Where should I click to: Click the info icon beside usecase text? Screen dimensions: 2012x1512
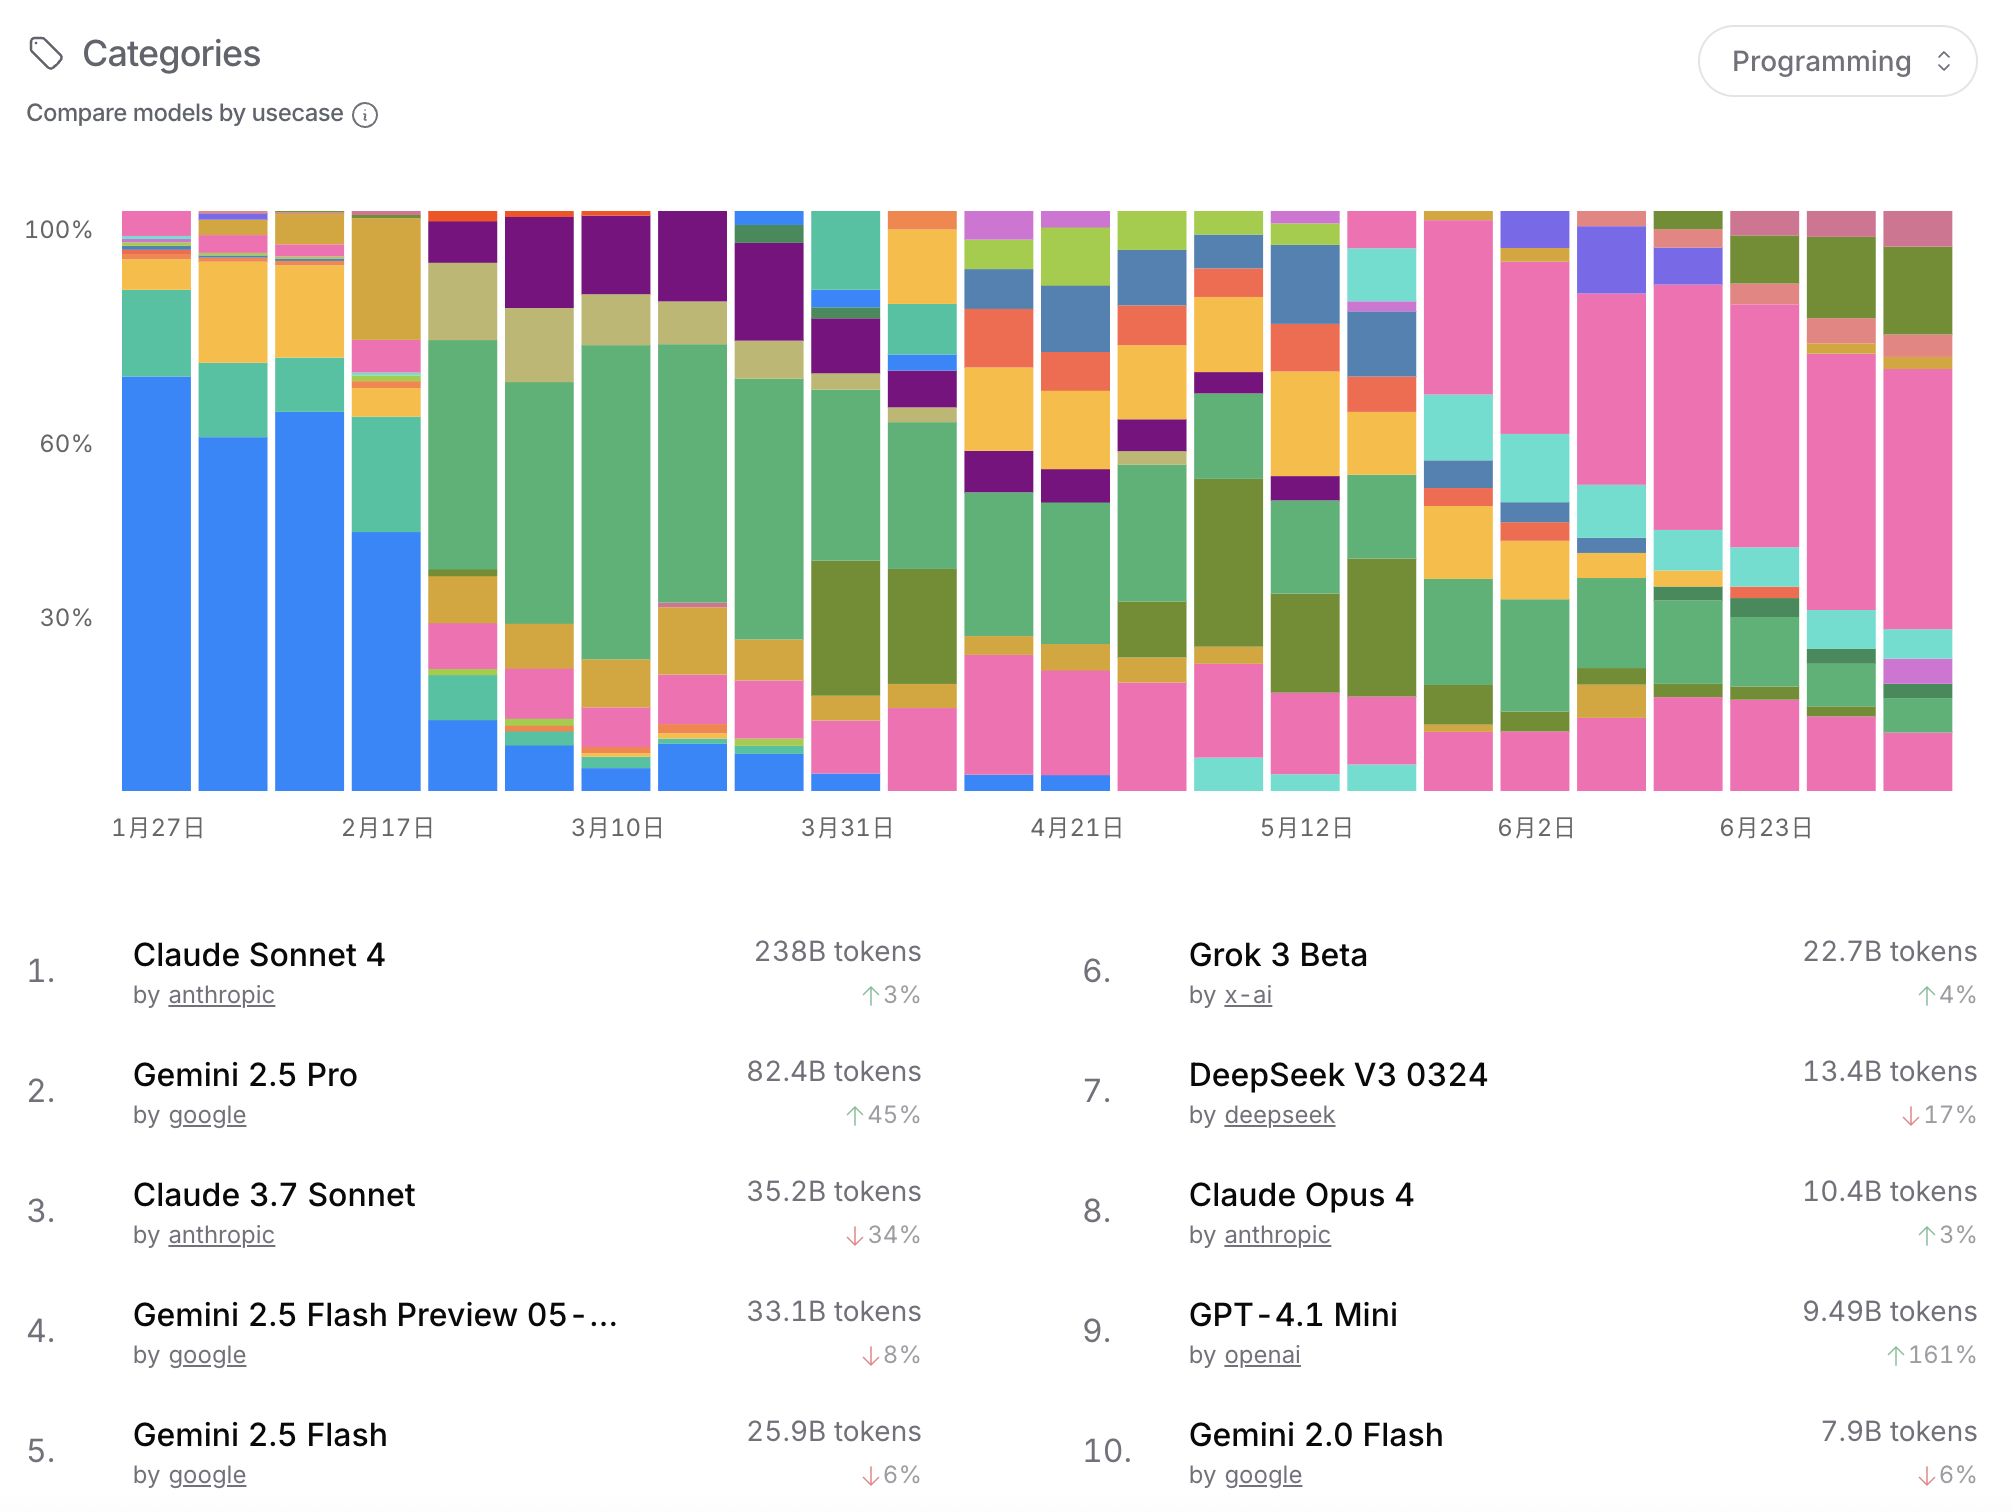coord(366,115)
